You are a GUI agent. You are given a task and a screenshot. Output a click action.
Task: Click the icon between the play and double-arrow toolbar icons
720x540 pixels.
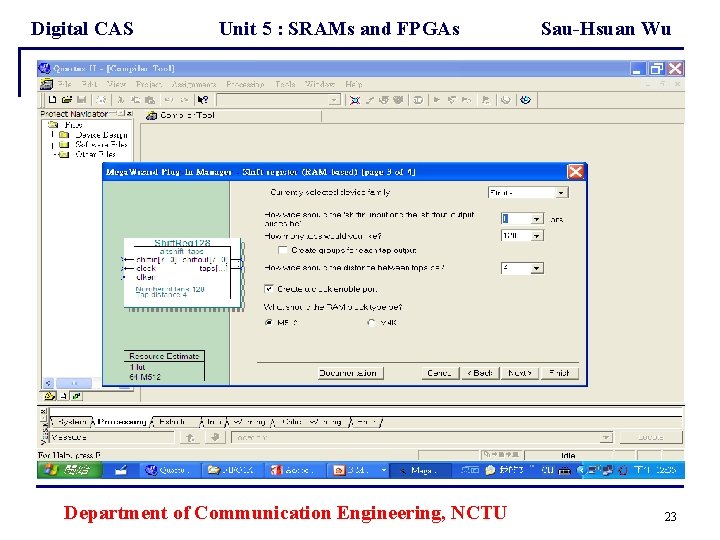click(x=451, y=100)
